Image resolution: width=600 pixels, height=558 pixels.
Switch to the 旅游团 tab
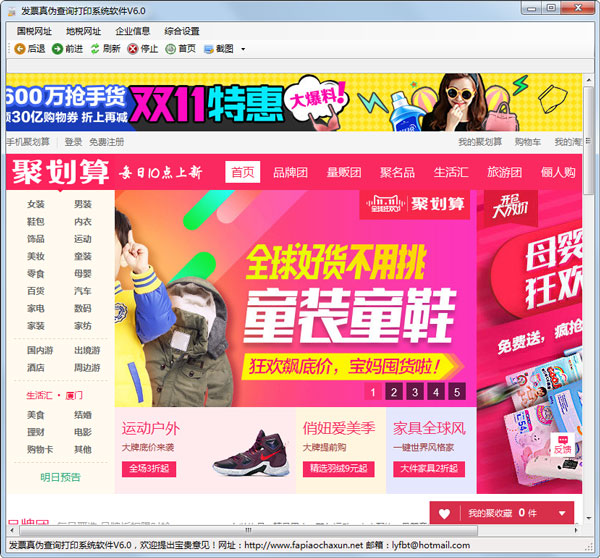tap(504, 173)
